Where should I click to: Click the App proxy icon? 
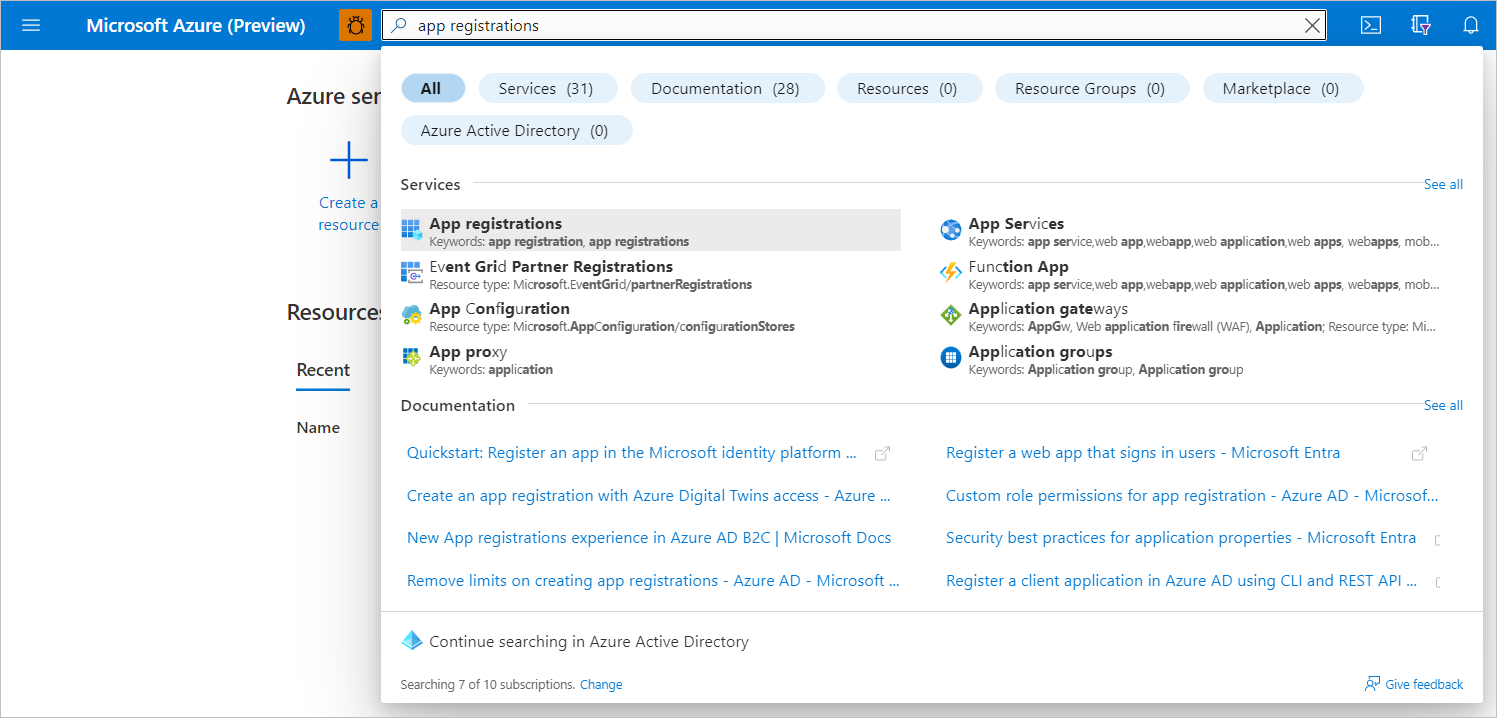click(x=412, y=358)
